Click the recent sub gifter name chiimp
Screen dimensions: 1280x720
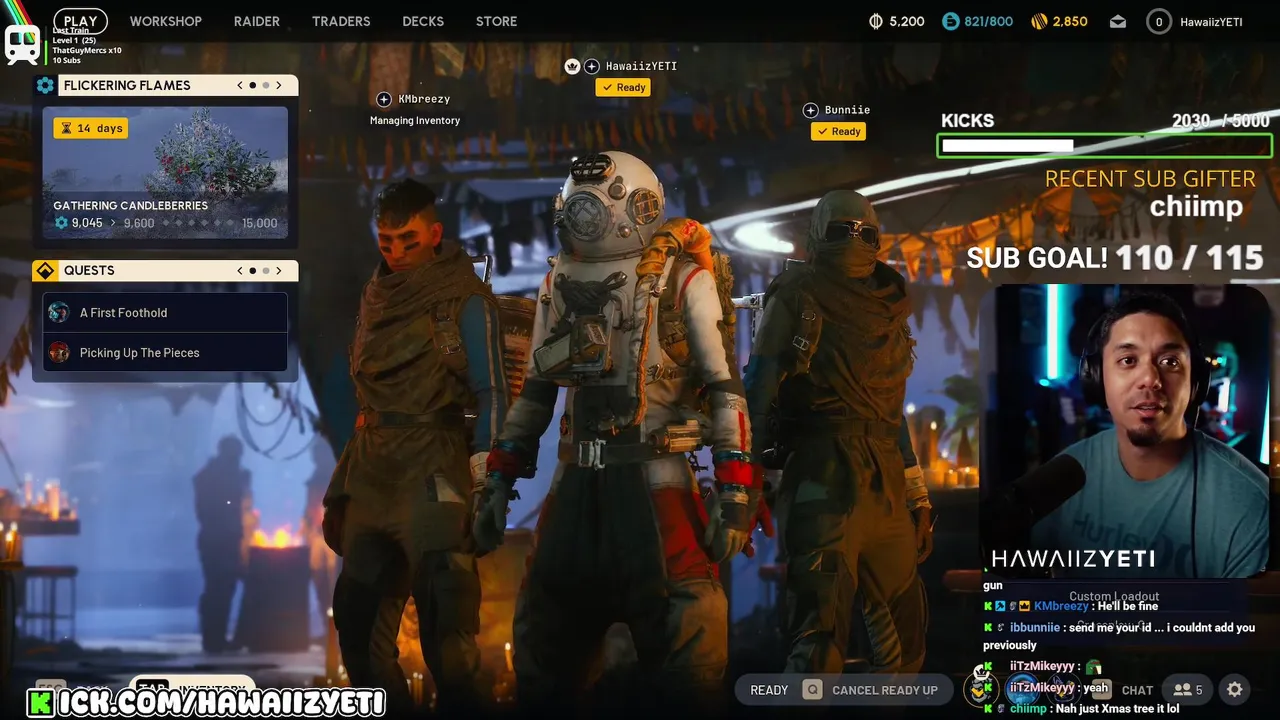pyautogui.click(x=1196, y=206)
